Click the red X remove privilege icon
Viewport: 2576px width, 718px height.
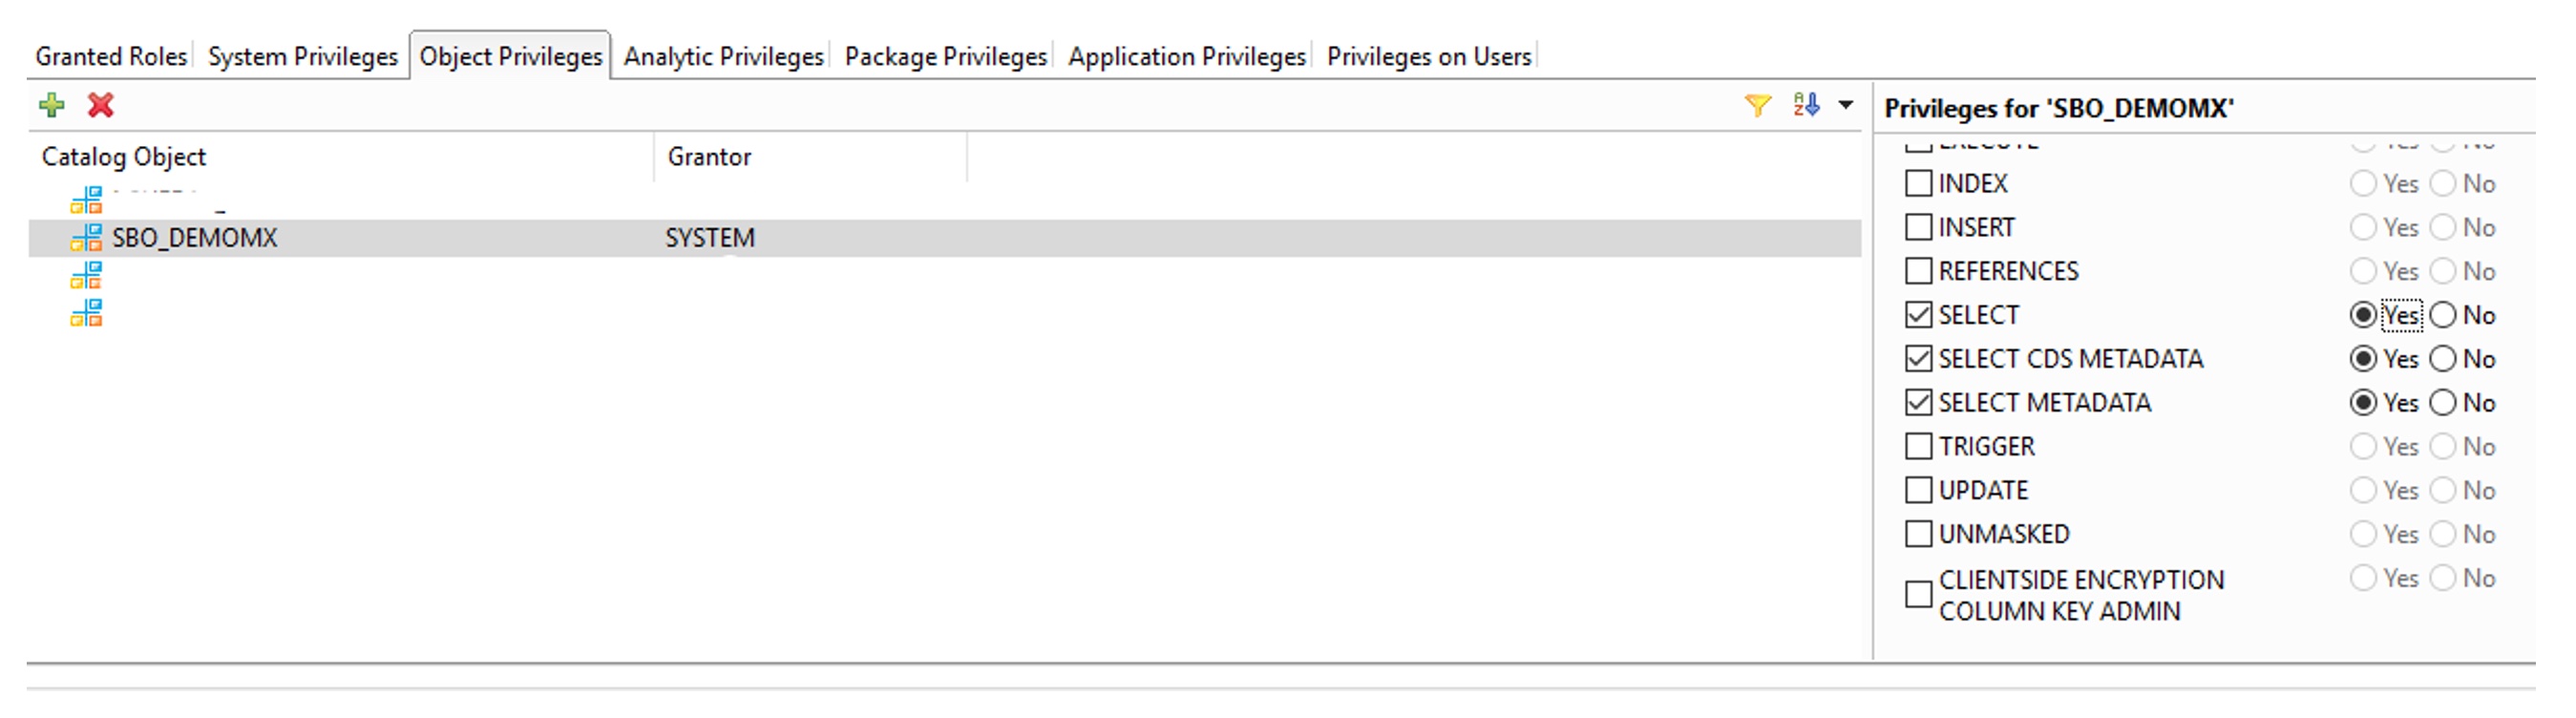click(101, 105)
